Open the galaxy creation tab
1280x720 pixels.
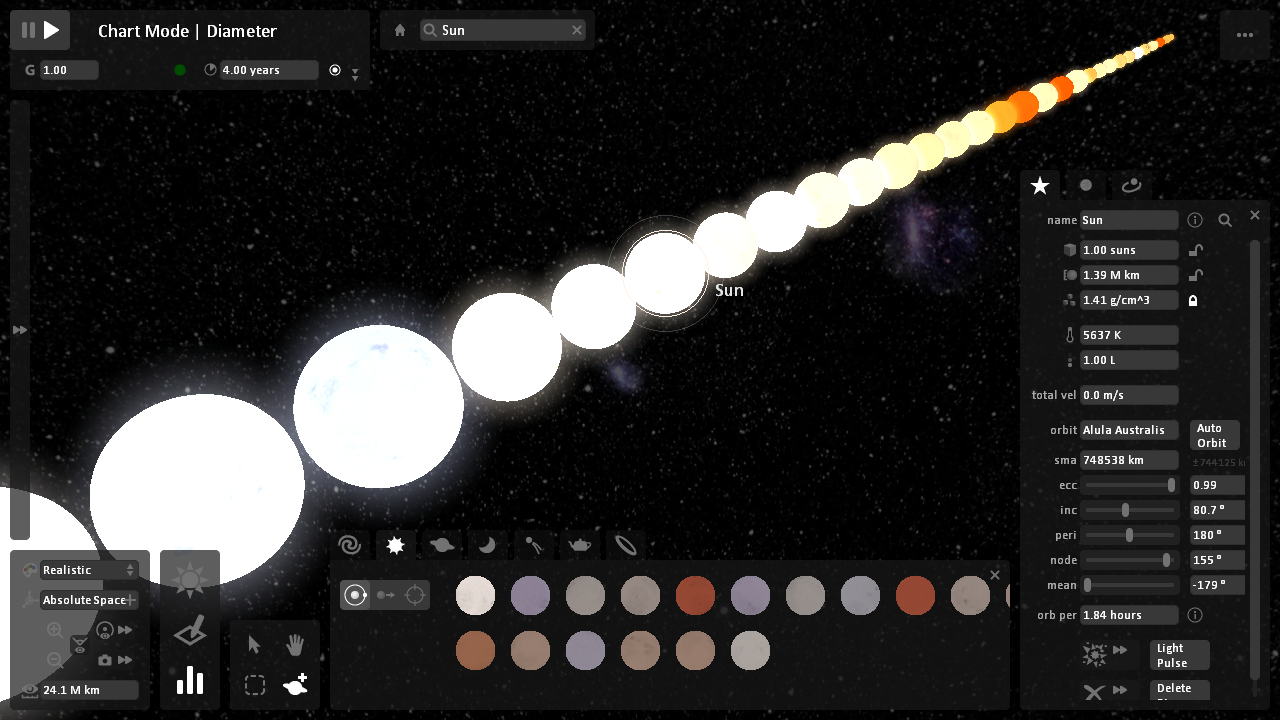tap(349, 545)
